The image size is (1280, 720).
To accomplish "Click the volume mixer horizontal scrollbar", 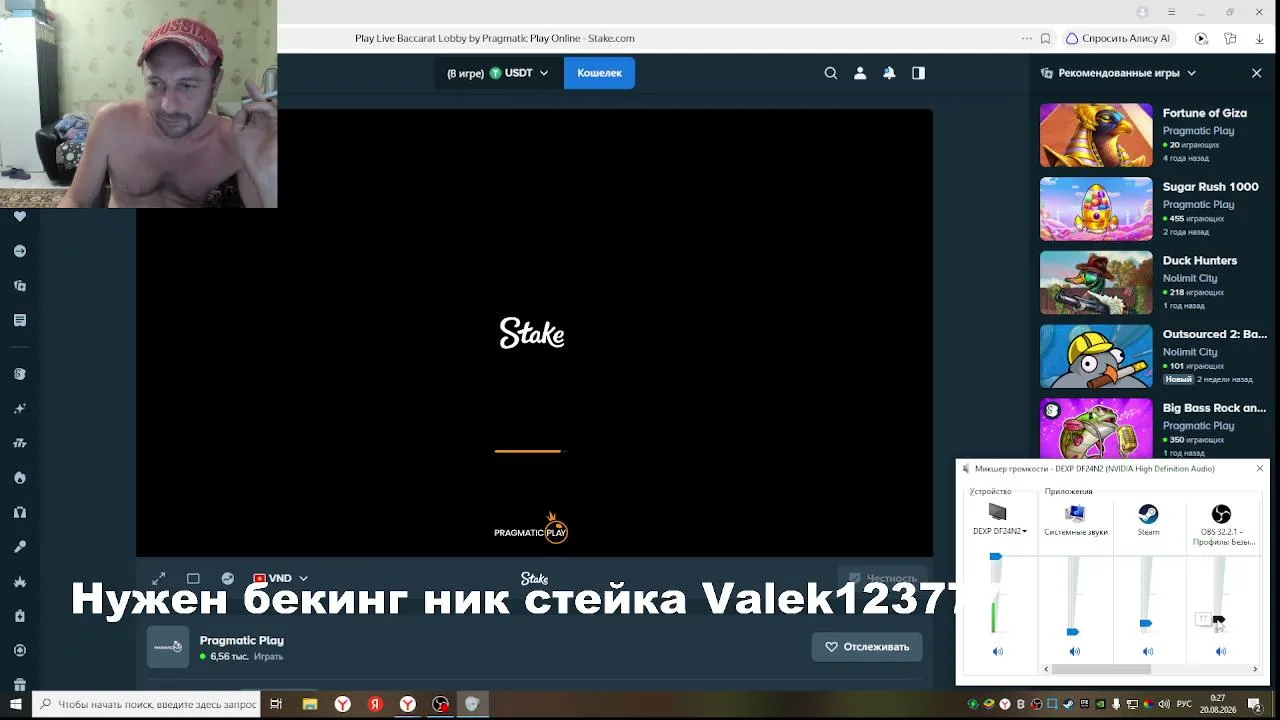I will click(1101, 669).
